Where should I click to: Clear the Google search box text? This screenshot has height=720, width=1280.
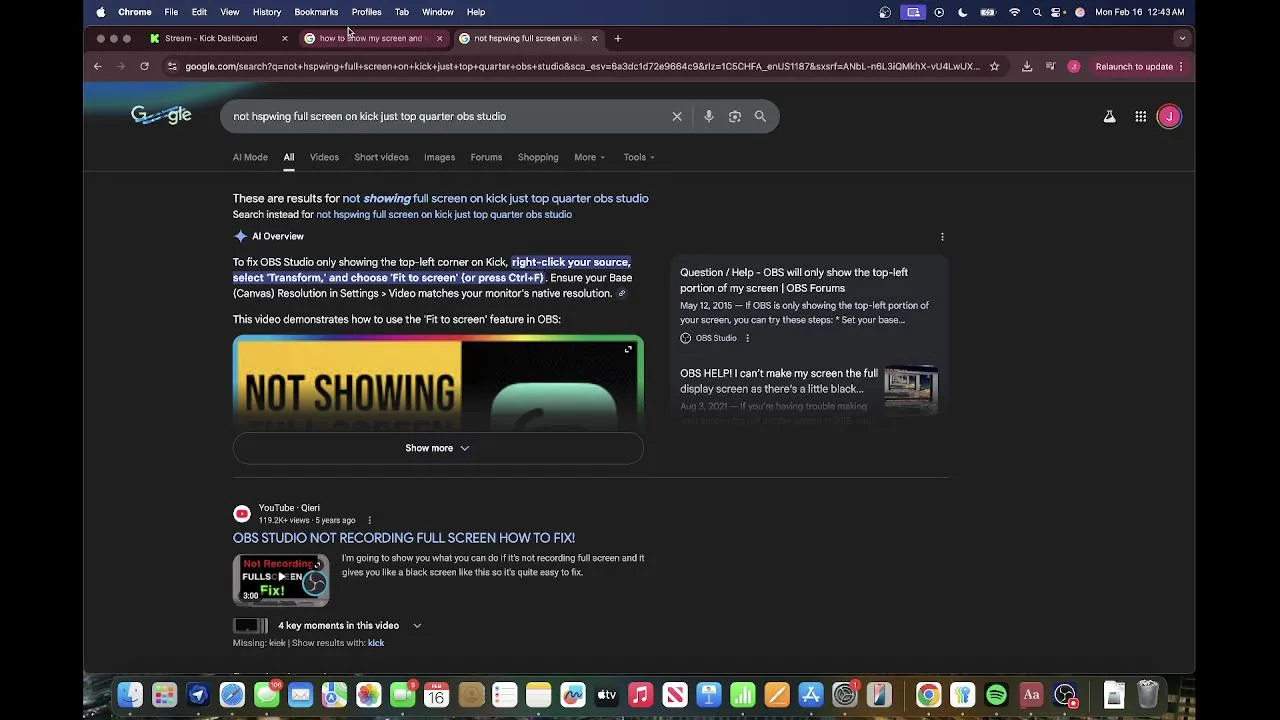(677, 116)
